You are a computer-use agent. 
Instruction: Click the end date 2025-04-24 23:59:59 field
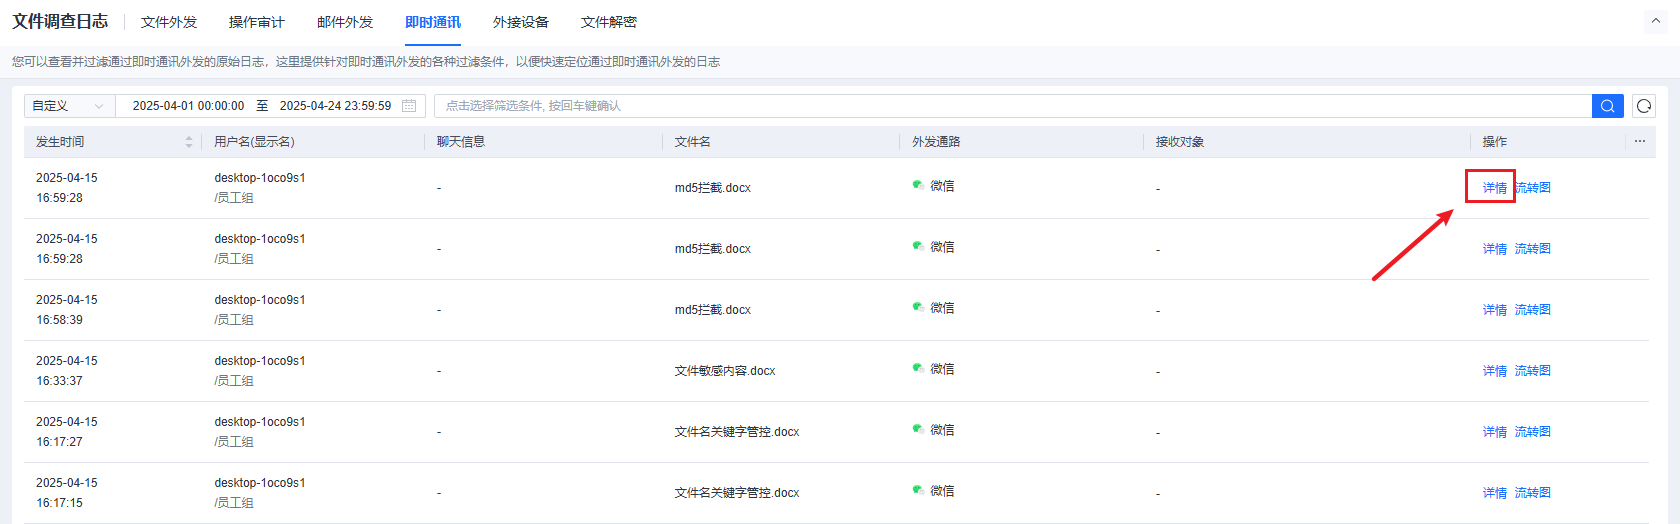[x=335, y=106]
